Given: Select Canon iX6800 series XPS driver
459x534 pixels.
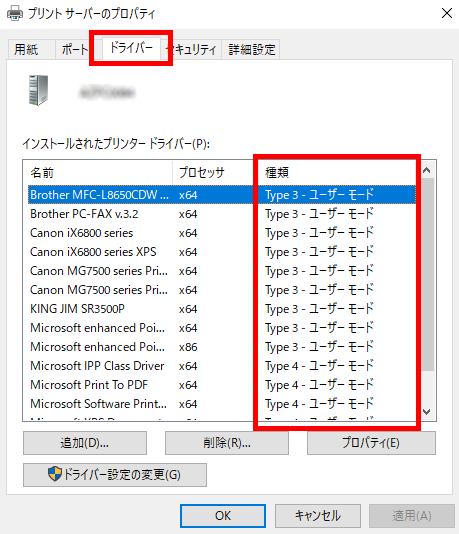Looking at the screenshot, I should pyautogui.click(x=222, y=252).
